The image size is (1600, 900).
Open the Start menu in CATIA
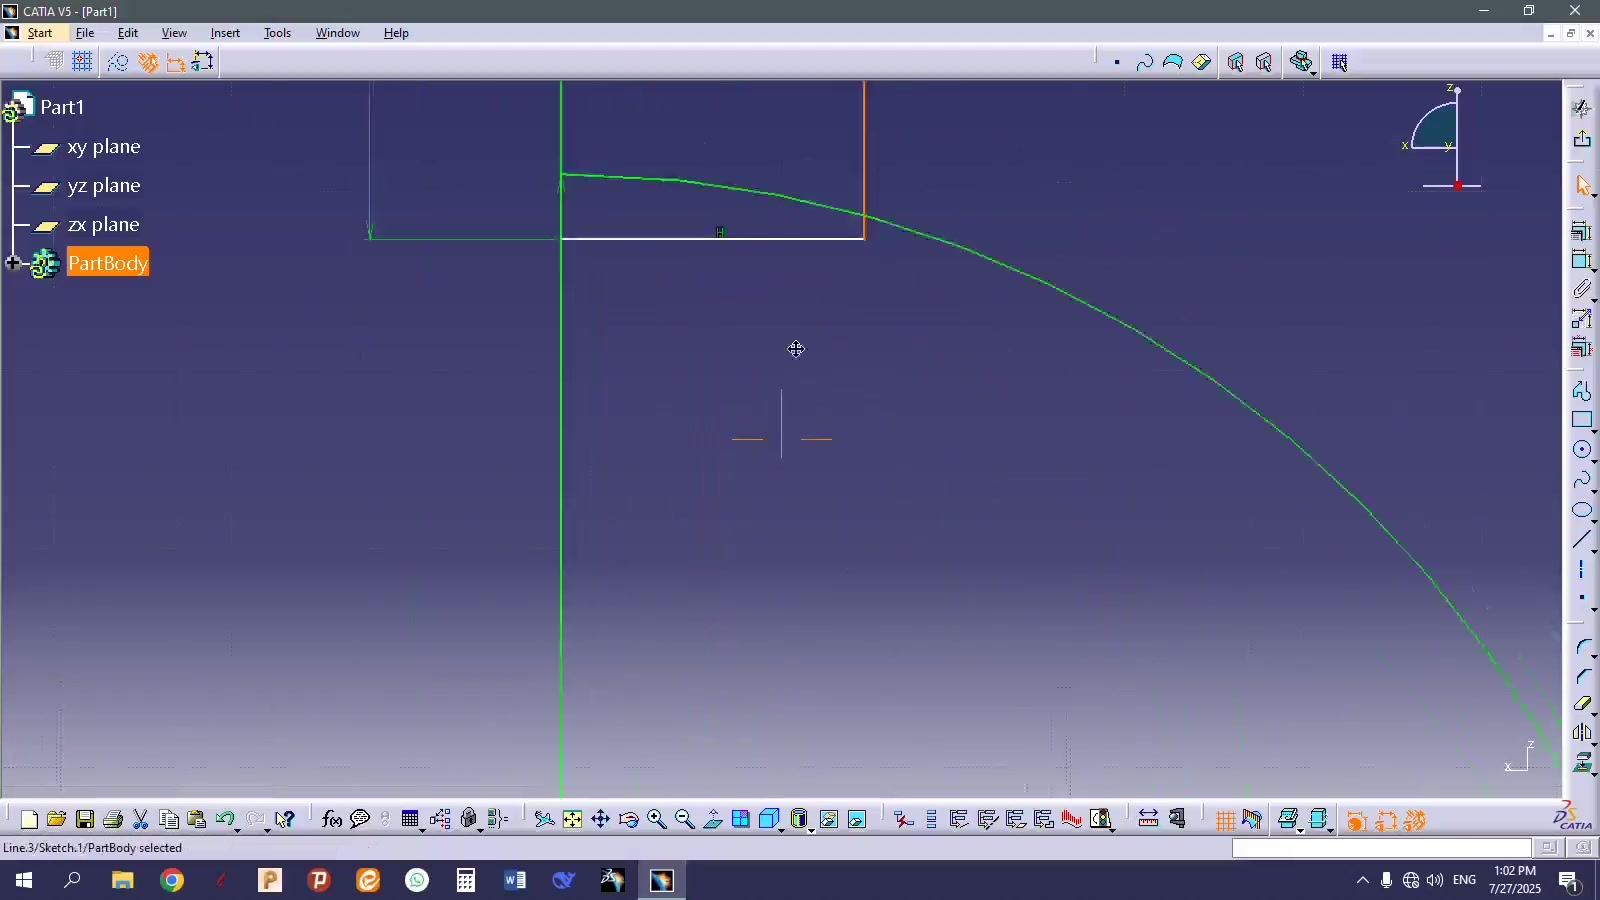(x=40, y=33)
